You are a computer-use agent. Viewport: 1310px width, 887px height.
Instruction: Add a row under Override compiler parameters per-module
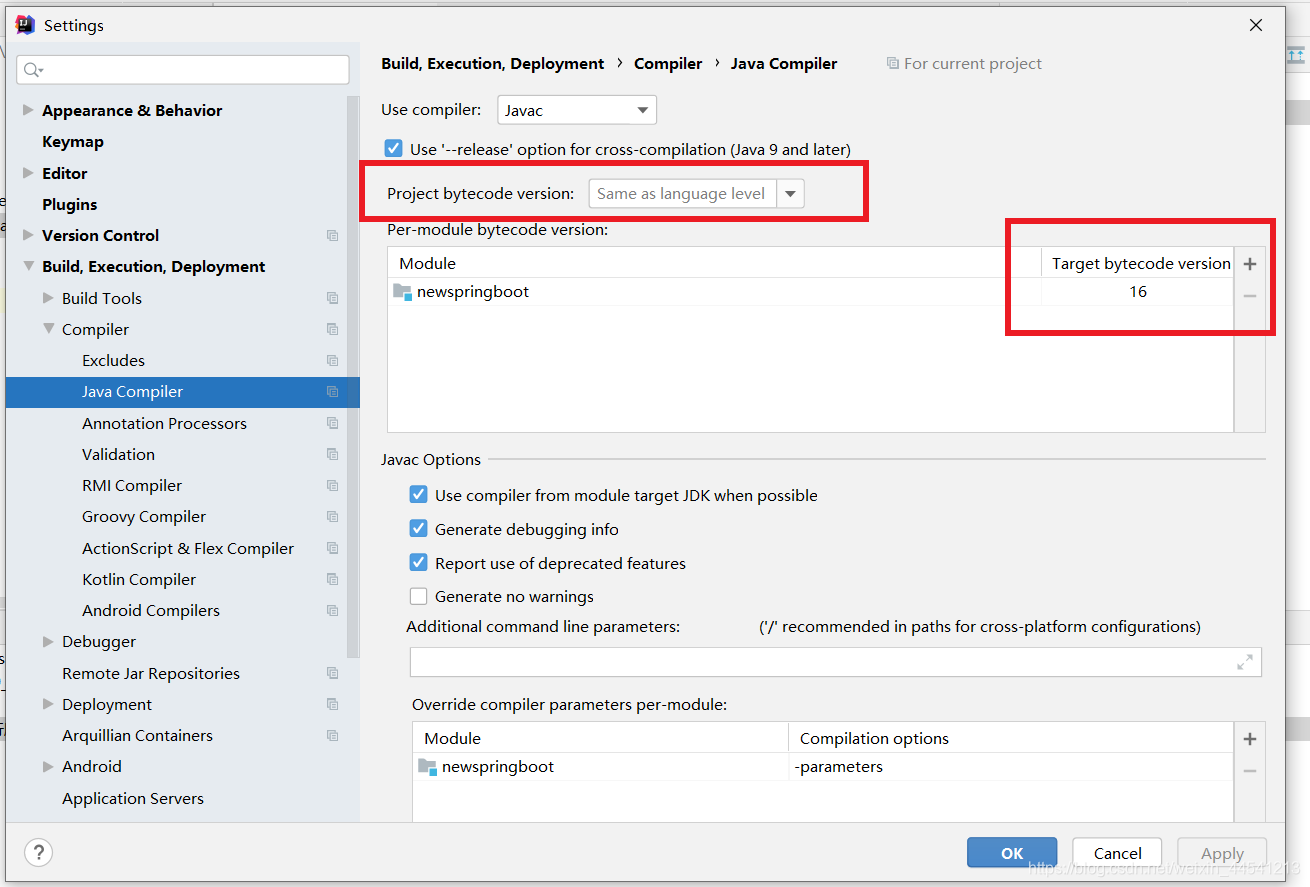[x=1250, y=738]
